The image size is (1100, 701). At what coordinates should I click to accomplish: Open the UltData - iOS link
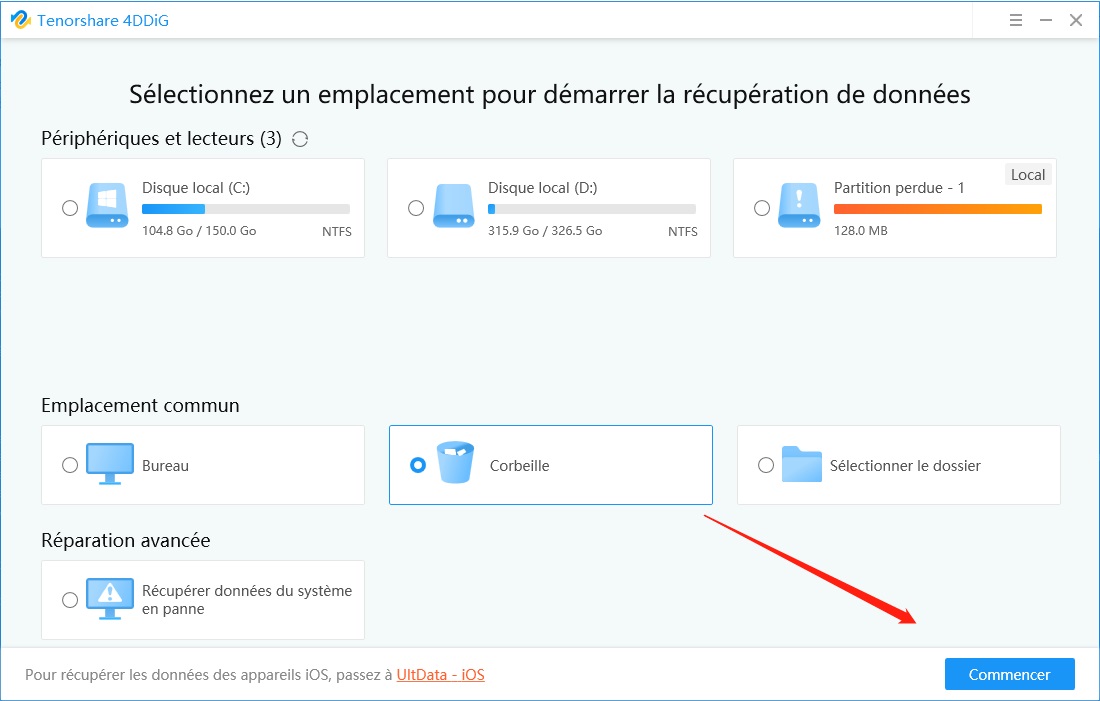tap(441, 674)
